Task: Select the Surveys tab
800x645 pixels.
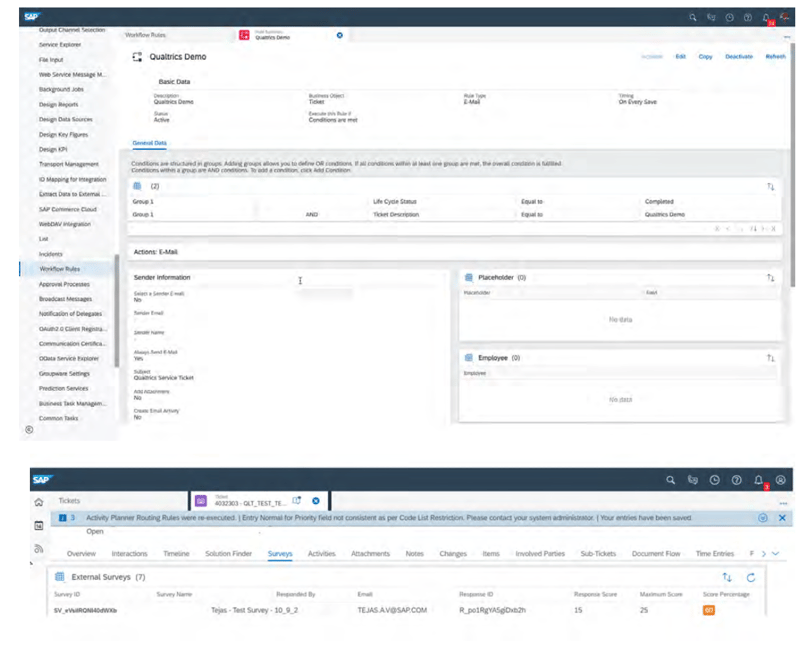Action: click(x=280, y=554)
